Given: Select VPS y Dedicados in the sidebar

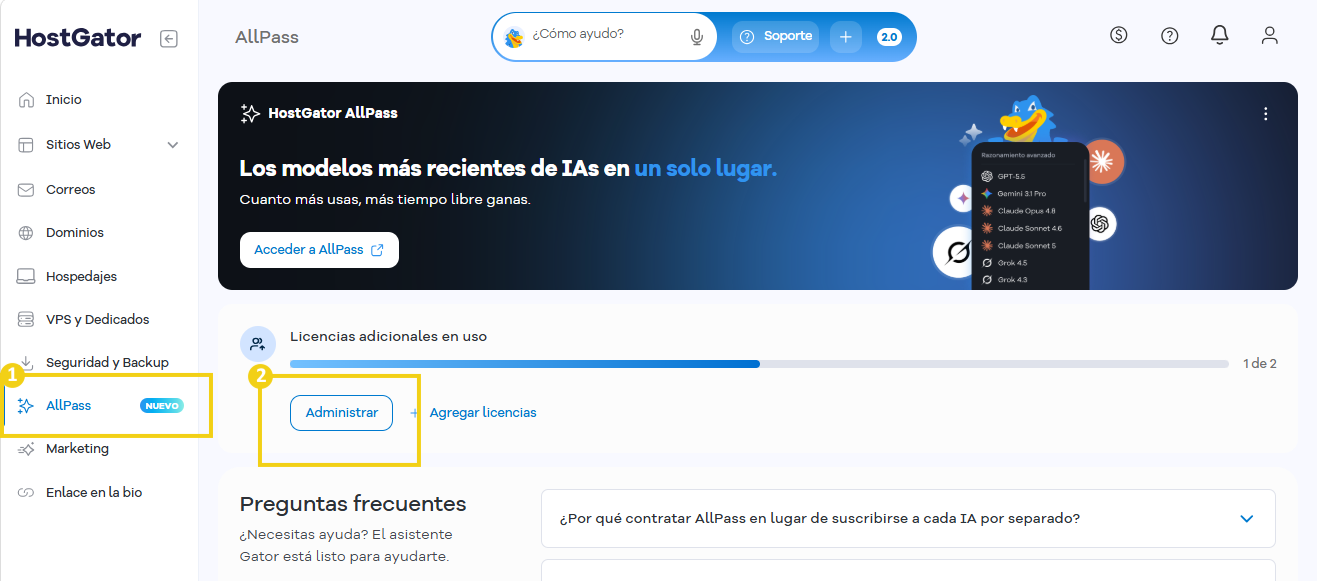Looking at the screenshot, I should pos(99,320).
